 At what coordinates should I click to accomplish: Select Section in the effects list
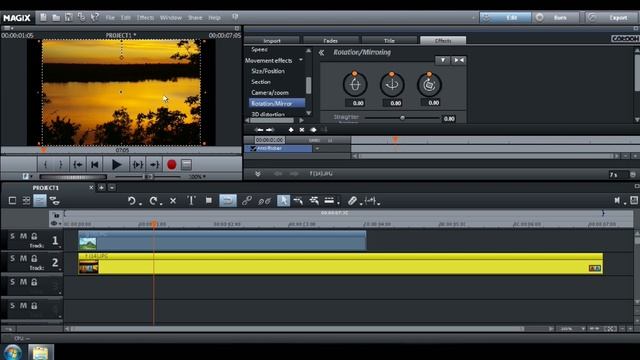pos(261,82)
